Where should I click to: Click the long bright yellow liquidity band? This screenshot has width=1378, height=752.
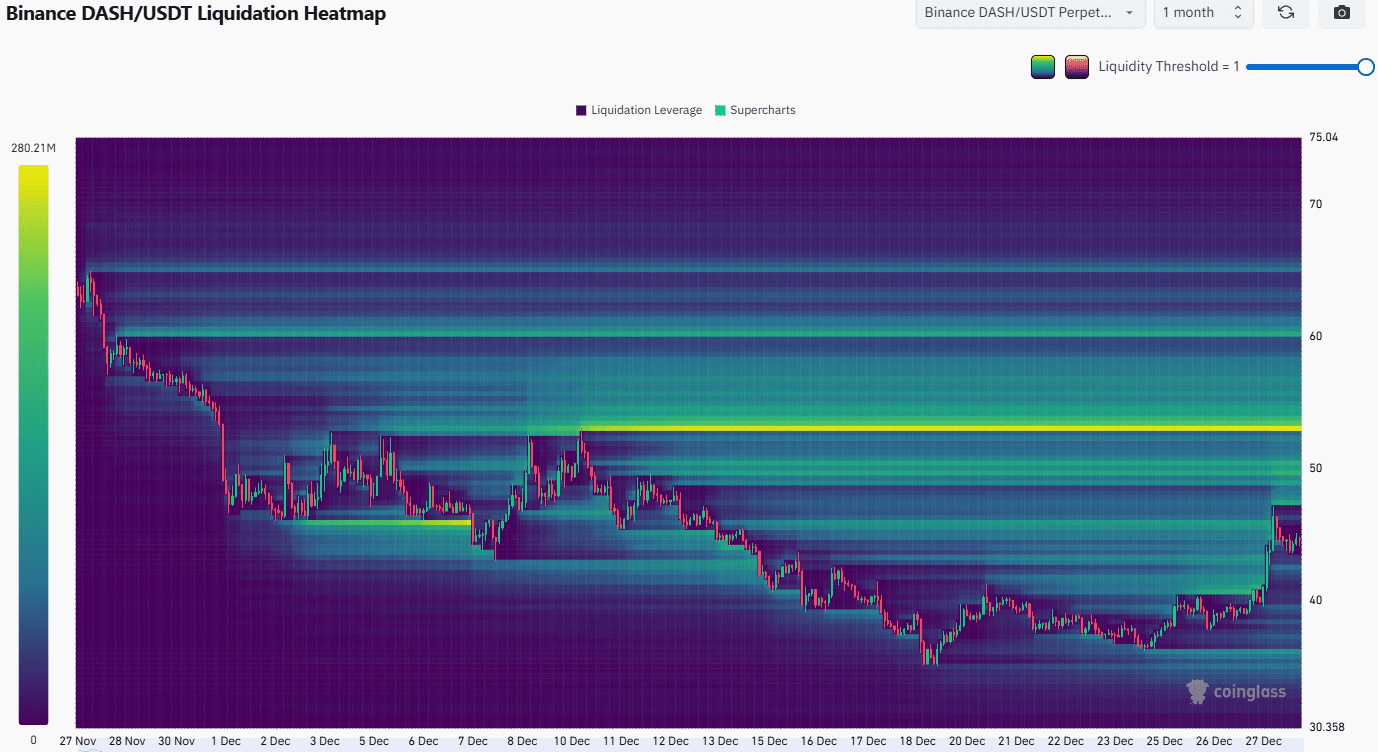click(x=940, y=428)
